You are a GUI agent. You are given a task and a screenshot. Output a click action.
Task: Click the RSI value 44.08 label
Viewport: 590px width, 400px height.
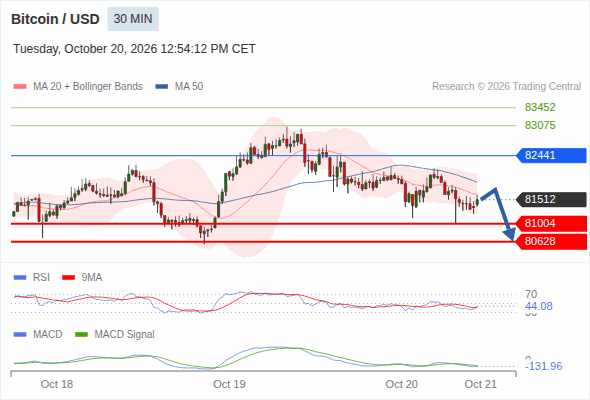coord(539,306)
